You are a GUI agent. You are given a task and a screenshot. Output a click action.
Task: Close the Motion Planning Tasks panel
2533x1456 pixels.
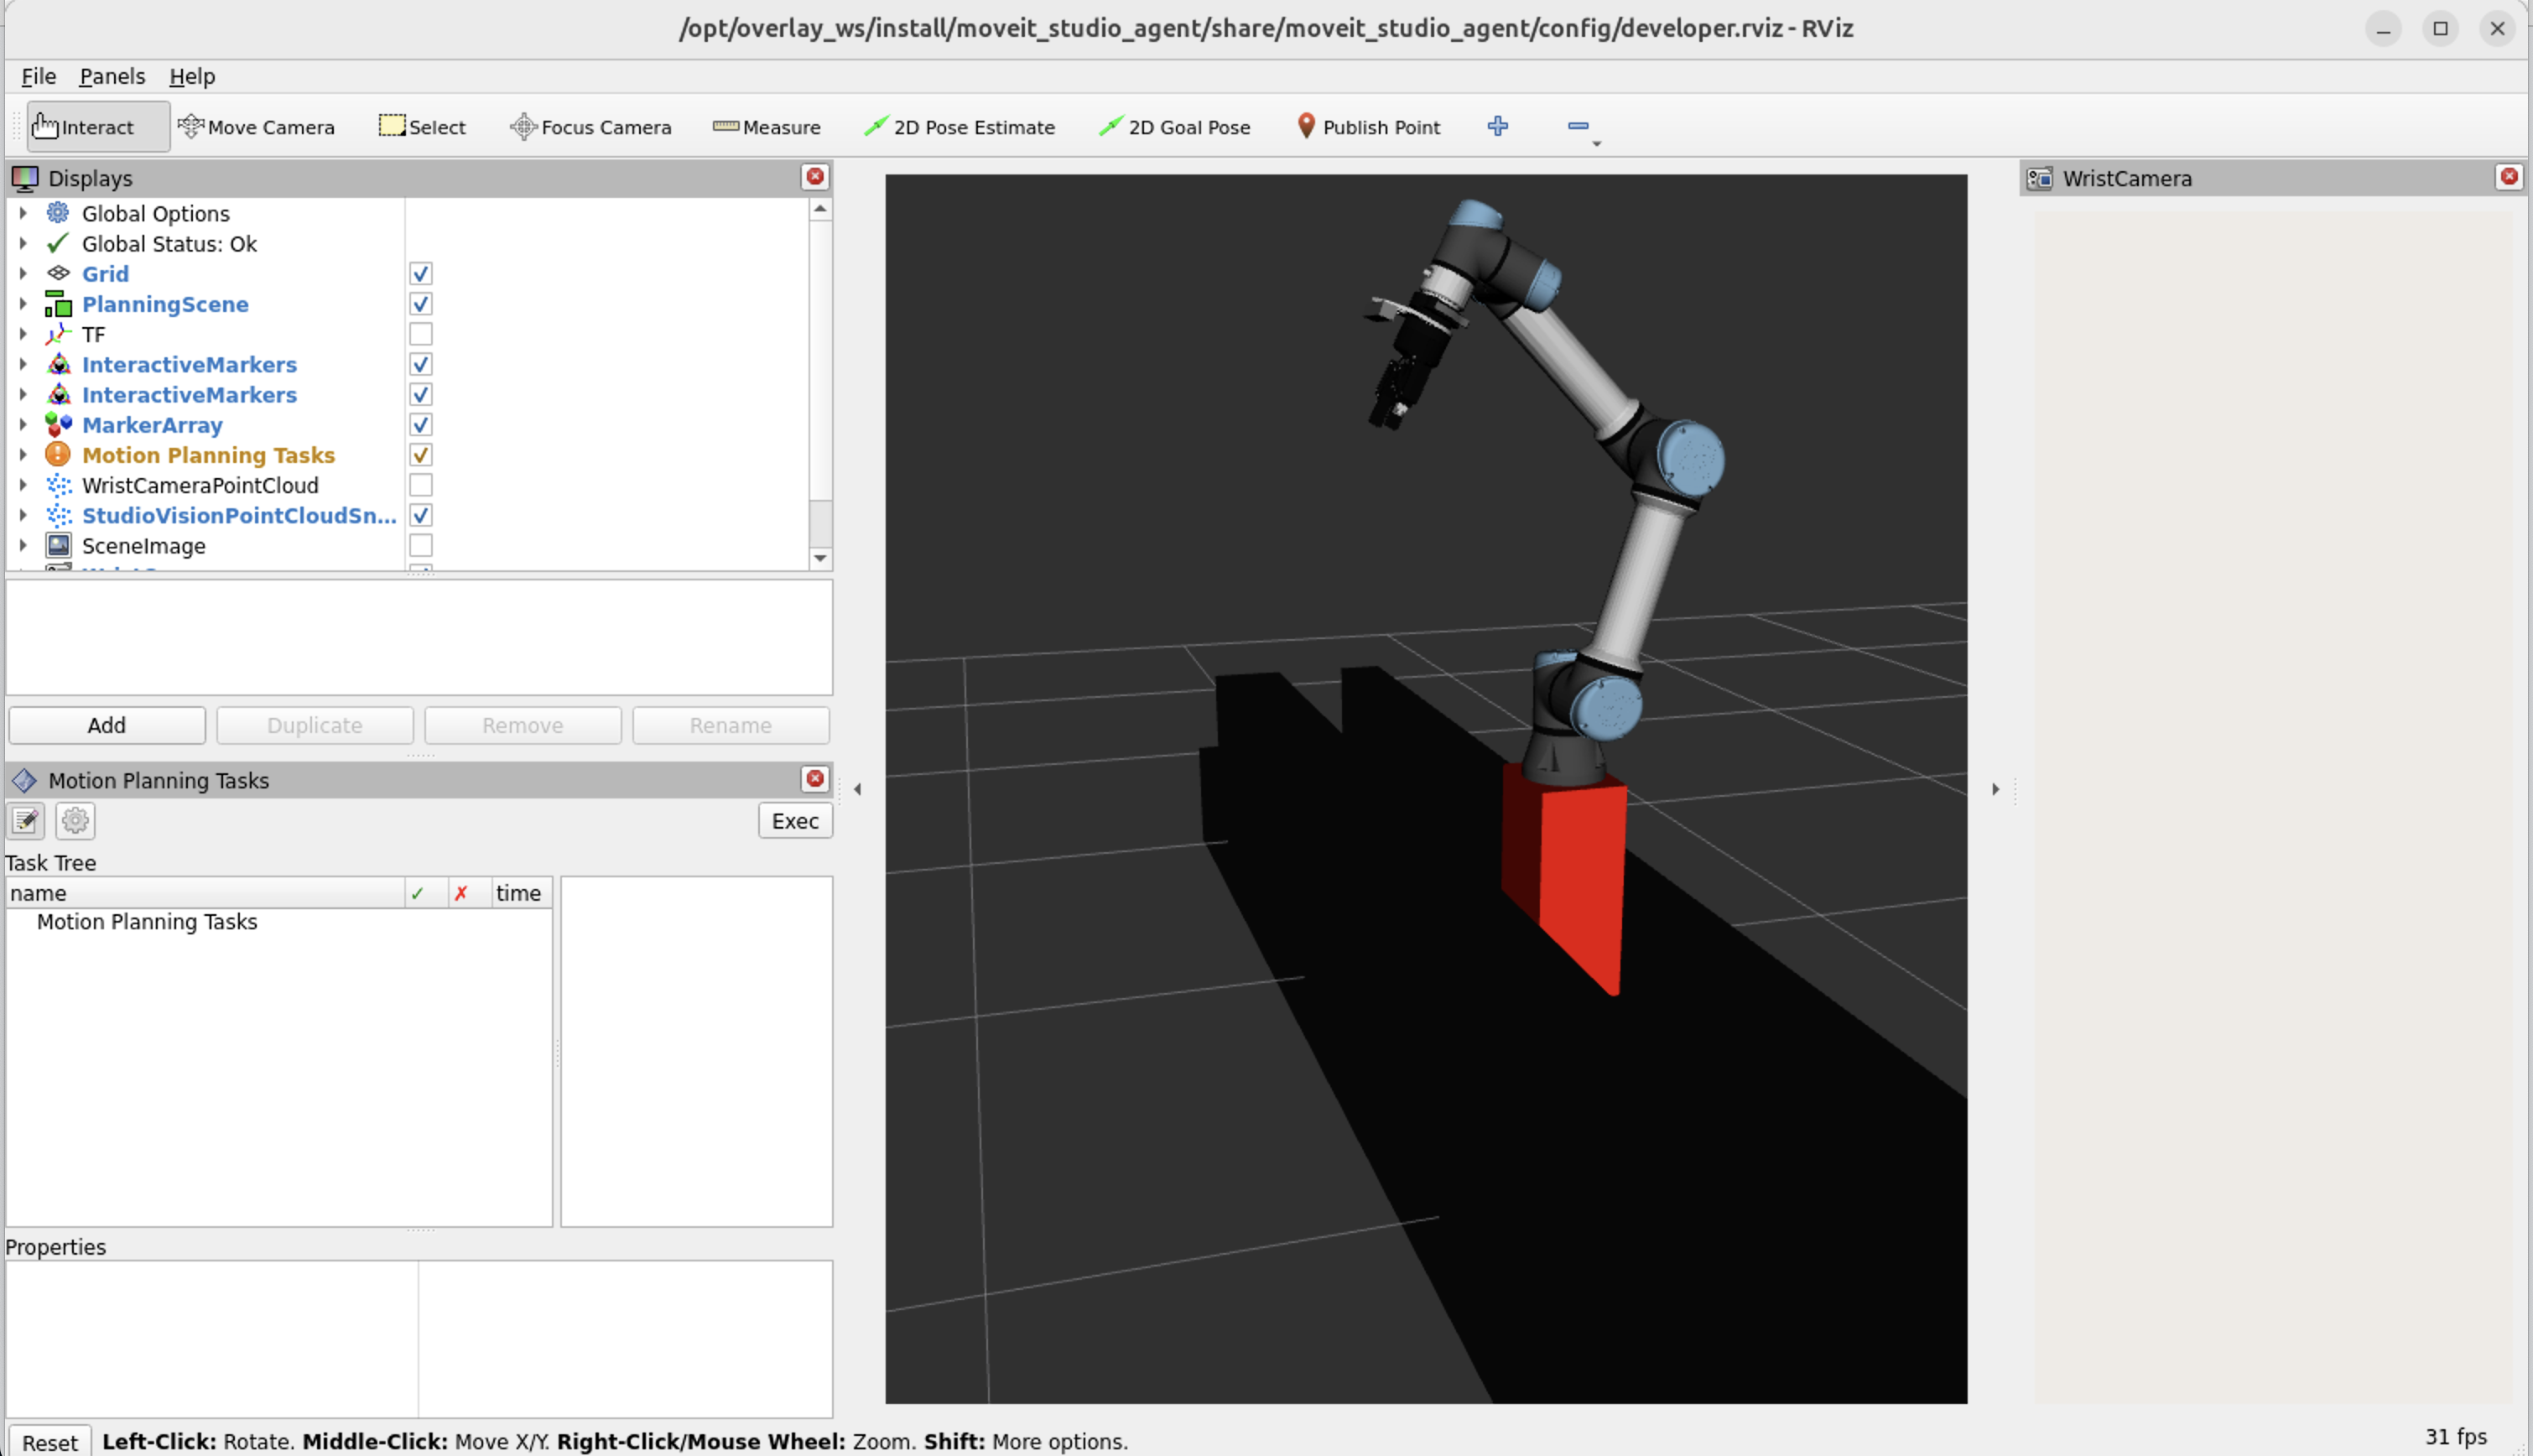point(815,779)
